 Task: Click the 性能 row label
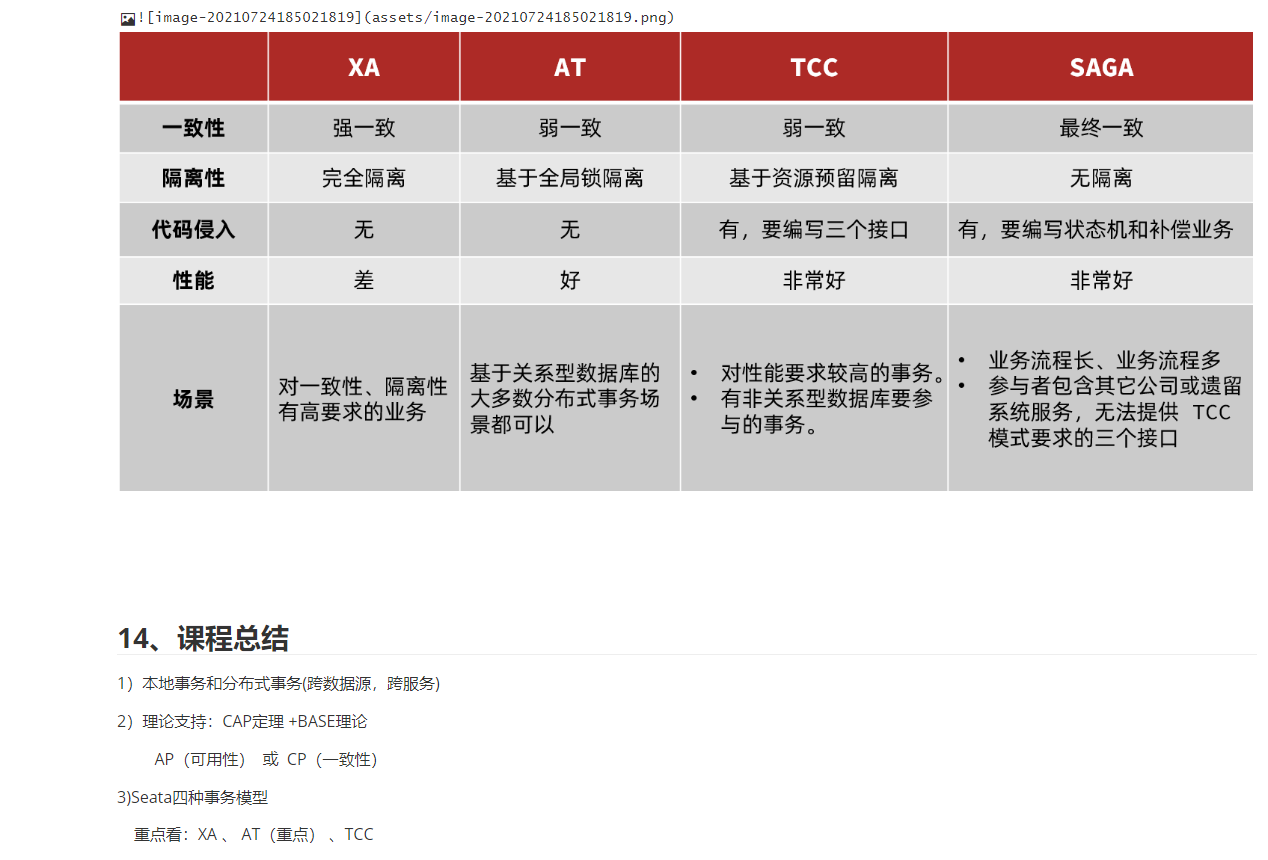(x=193, y=281)
